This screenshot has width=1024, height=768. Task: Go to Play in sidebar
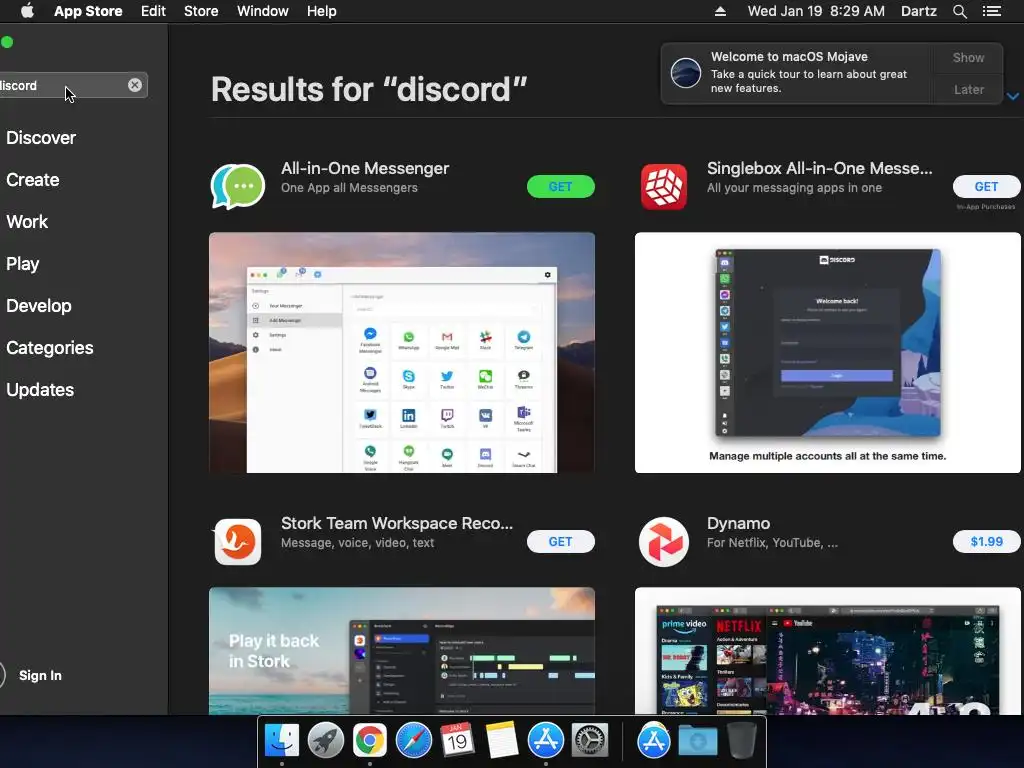click(23, 264)
